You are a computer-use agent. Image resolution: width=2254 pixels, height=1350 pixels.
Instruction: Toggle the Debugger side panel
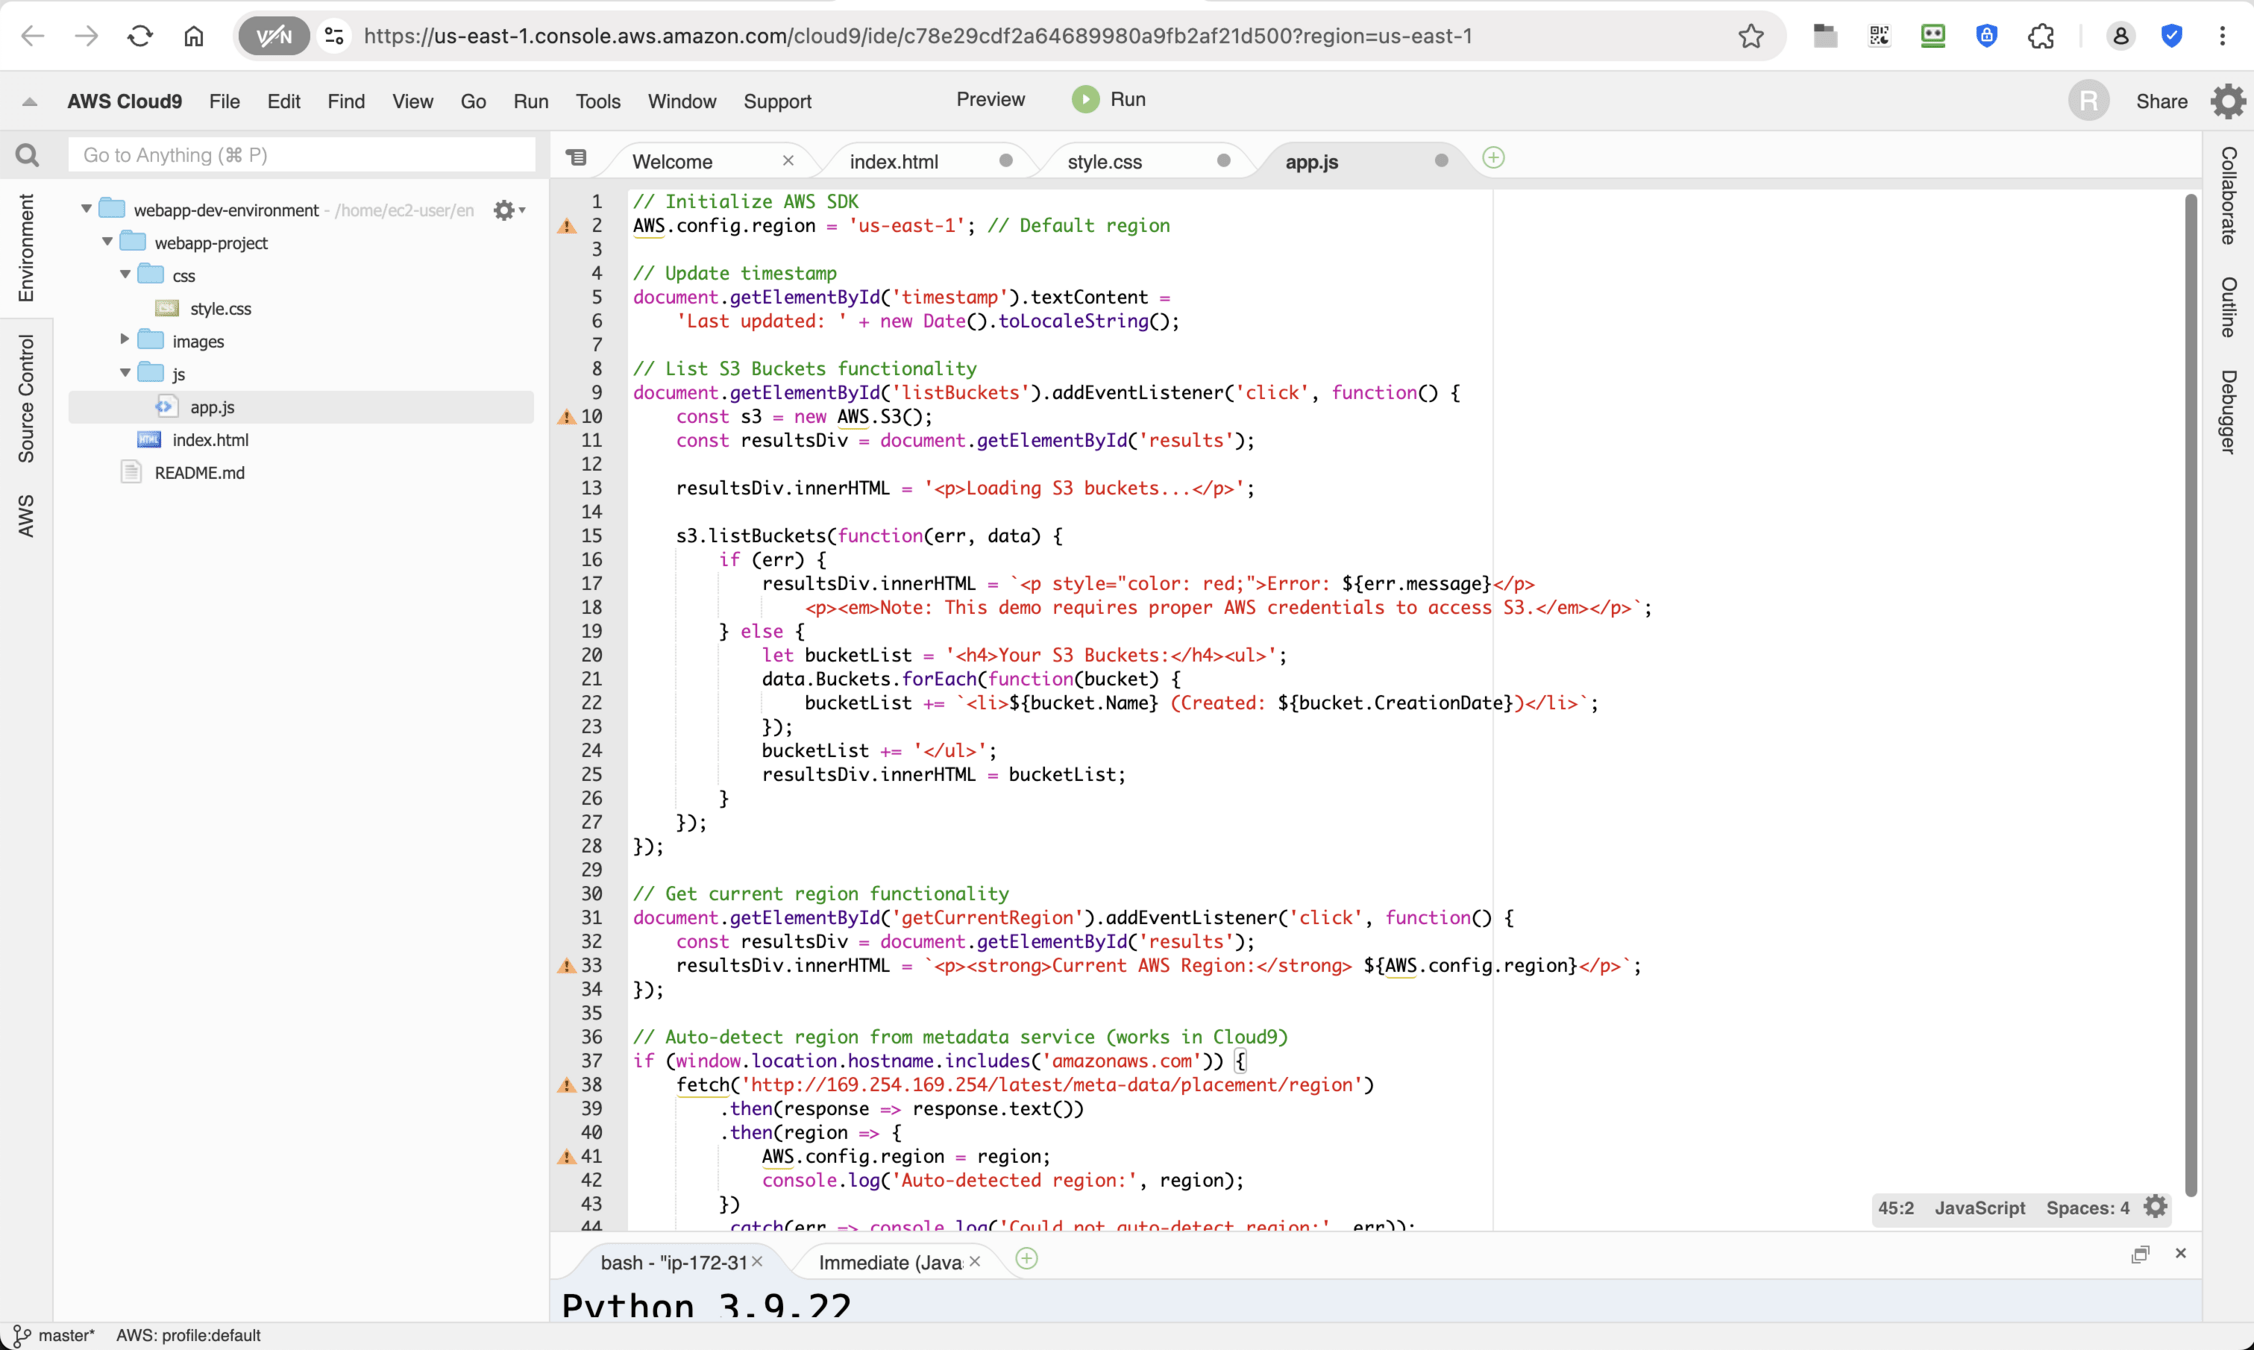pos(2228,411)
